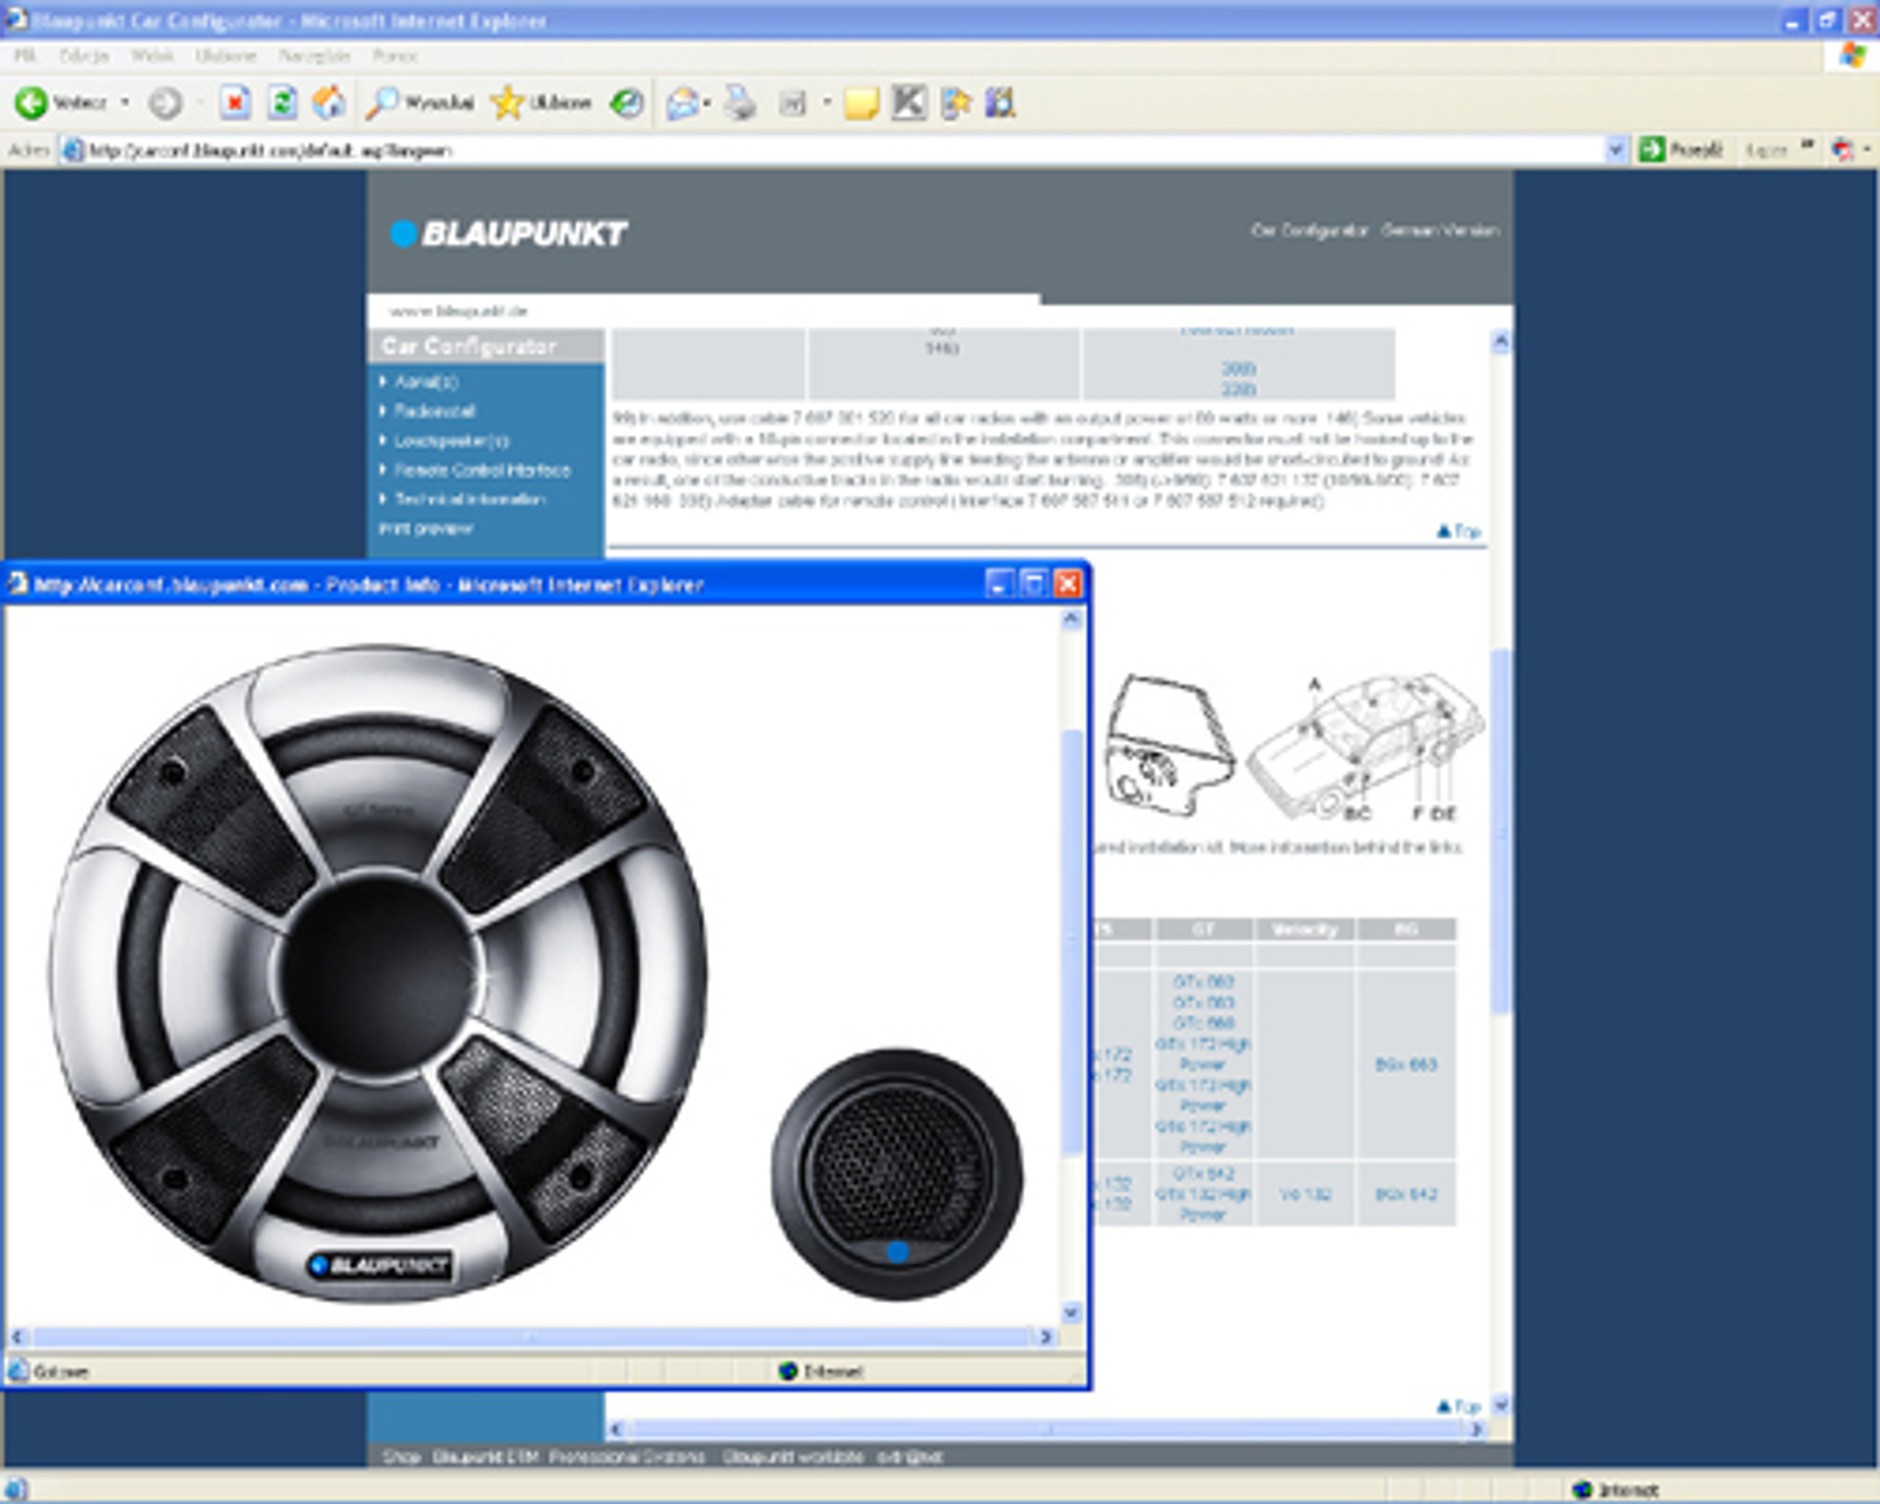Click the Print preview sidebar link
Image resolution: width=1880 pixels, height=1504 pixels.
(426, 528)
